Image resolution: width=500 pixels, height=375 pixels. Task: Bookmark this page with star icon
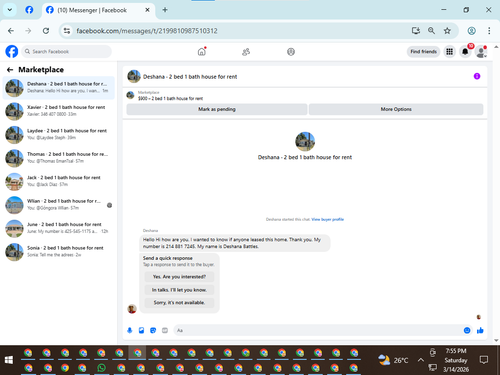(x=447, y=31)
